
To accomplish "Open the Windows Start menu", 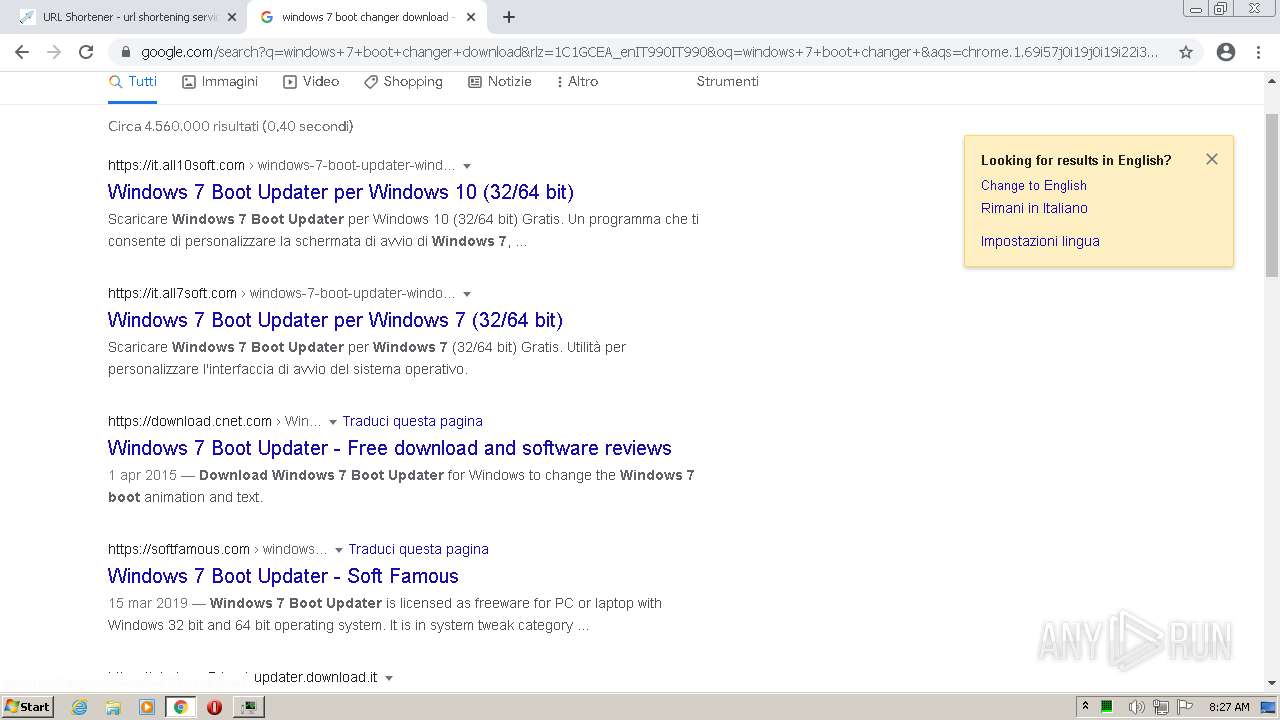I will click(x=28, y=706).
